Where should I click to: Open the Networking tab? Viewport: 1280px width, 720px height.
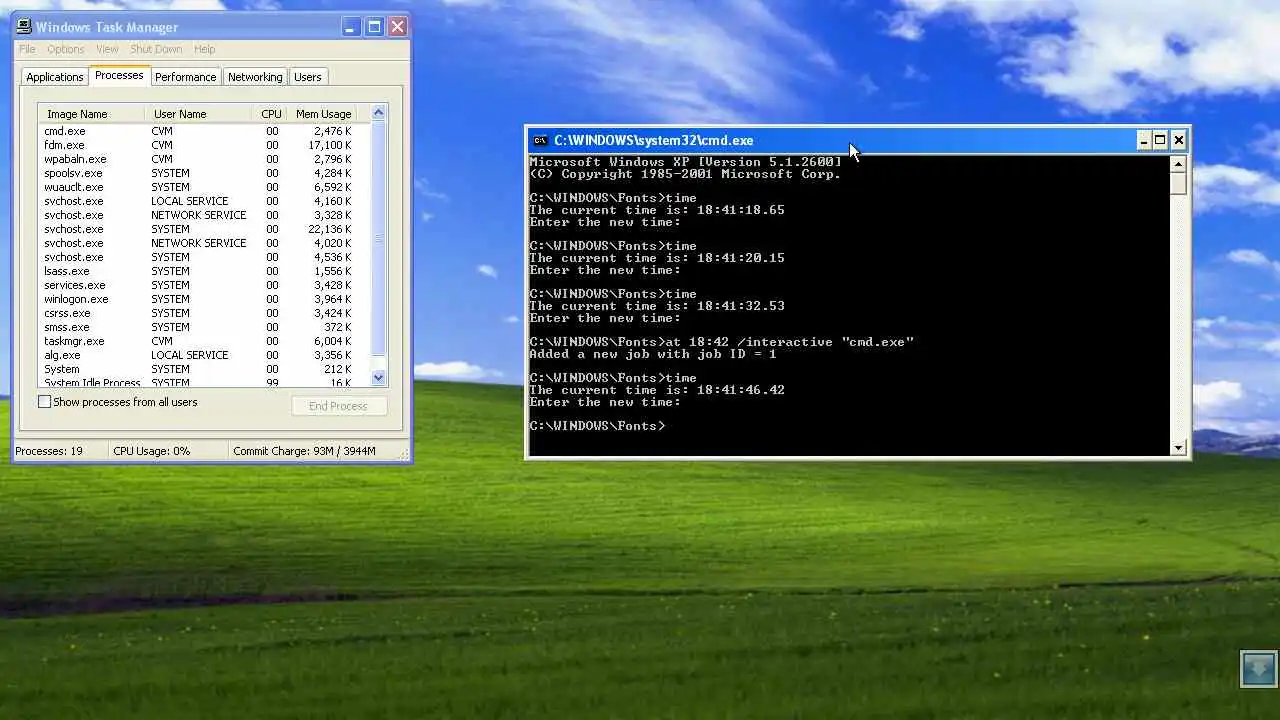255,77
